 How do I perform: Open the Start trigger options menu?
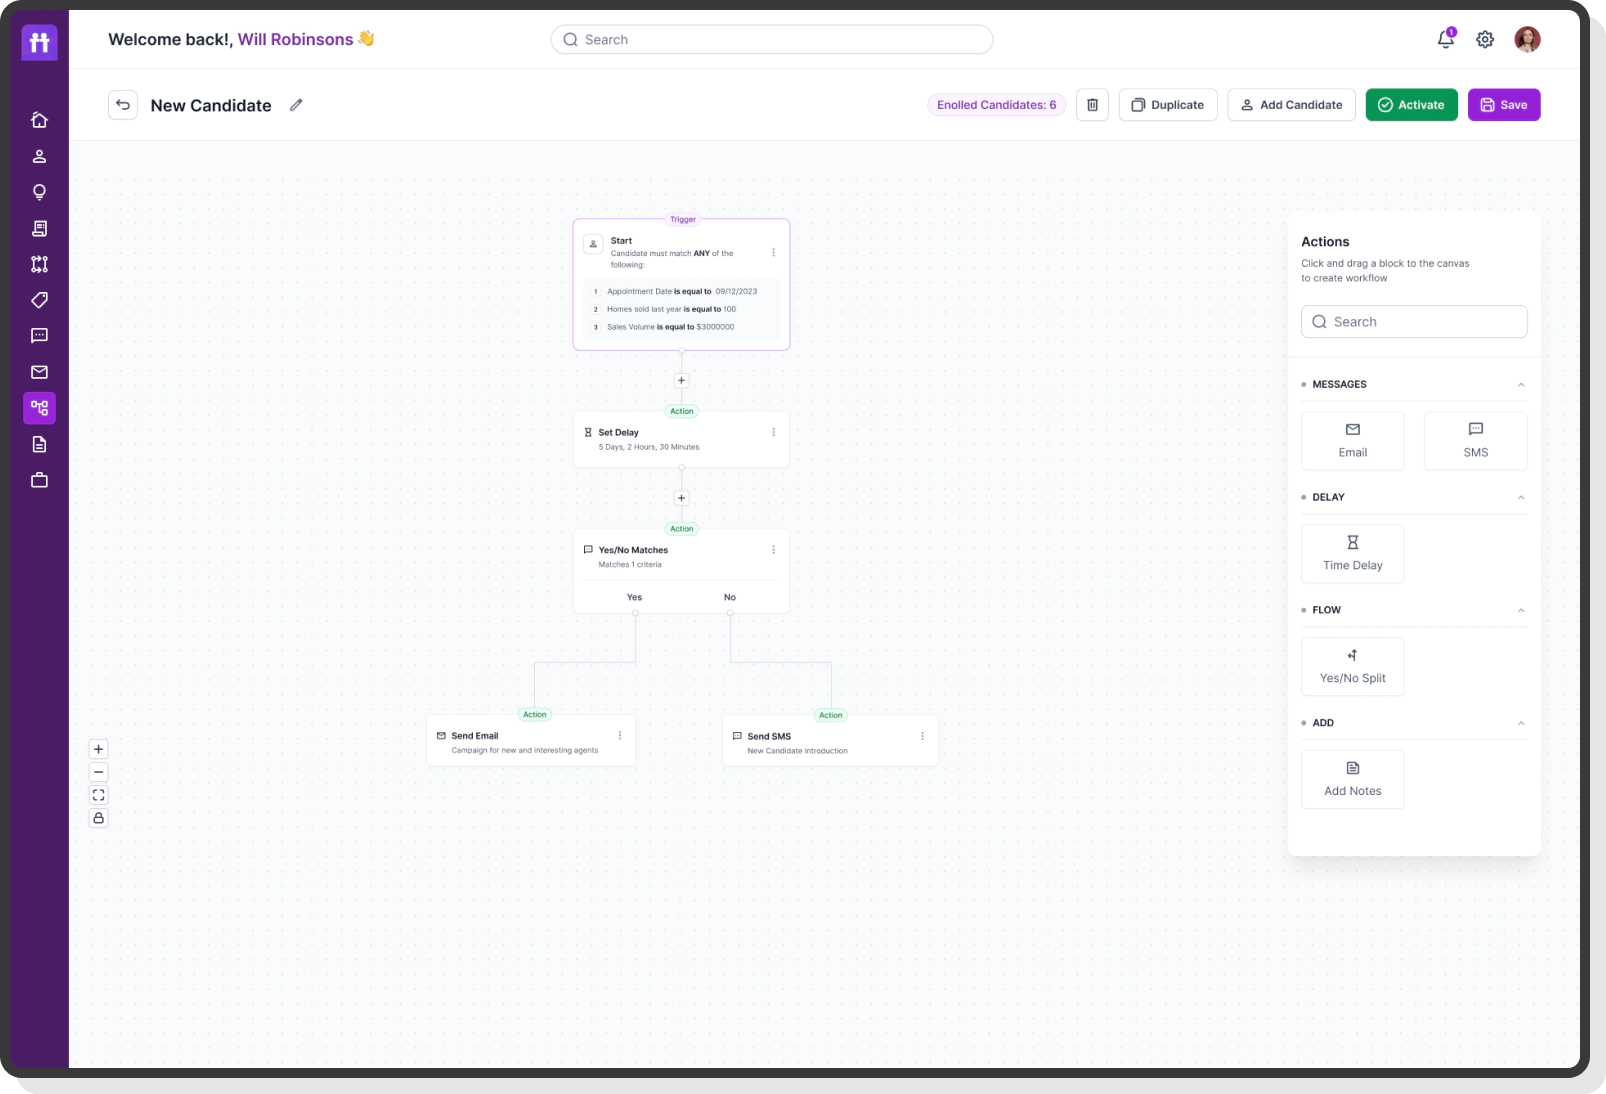click(x=773, y=252)
